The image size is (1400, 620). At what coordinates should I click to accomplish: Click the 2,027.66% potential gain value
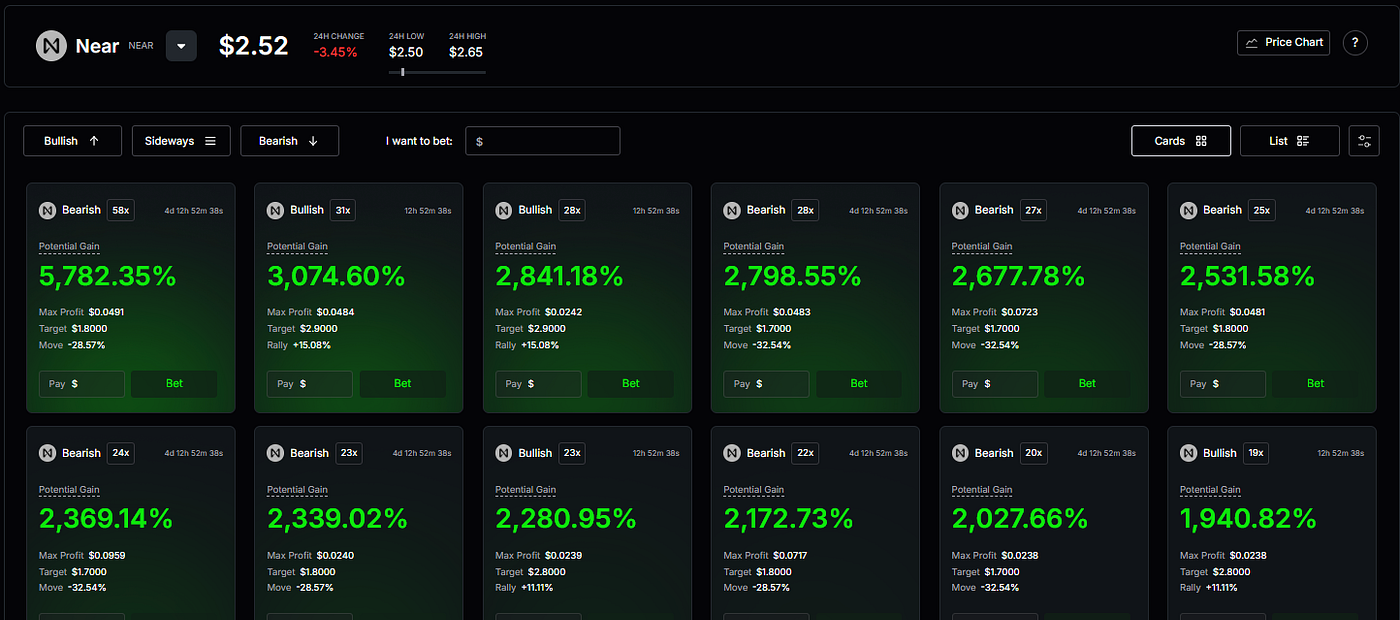(1020, 519)
